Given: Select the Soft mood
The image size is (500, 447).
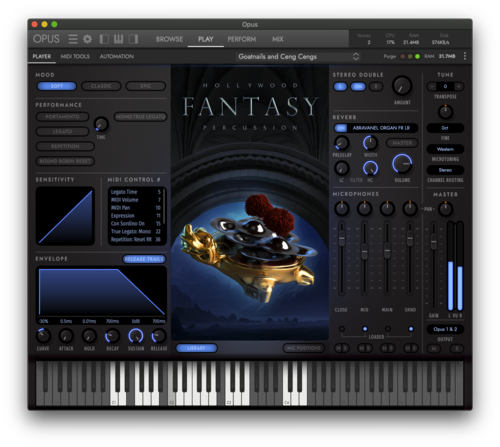Looking at the screenshot, I should click(x=57, y=86).
